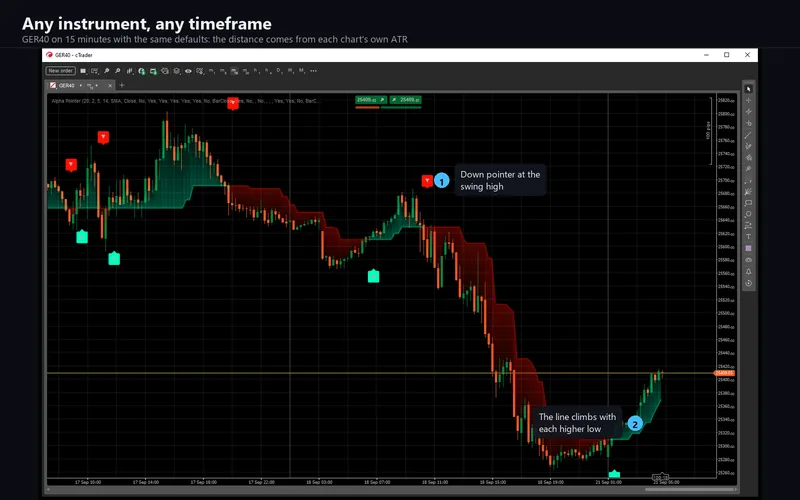Add a new chart tab with plus
Screen dimensions: 800x500
[x=121, y=85]
